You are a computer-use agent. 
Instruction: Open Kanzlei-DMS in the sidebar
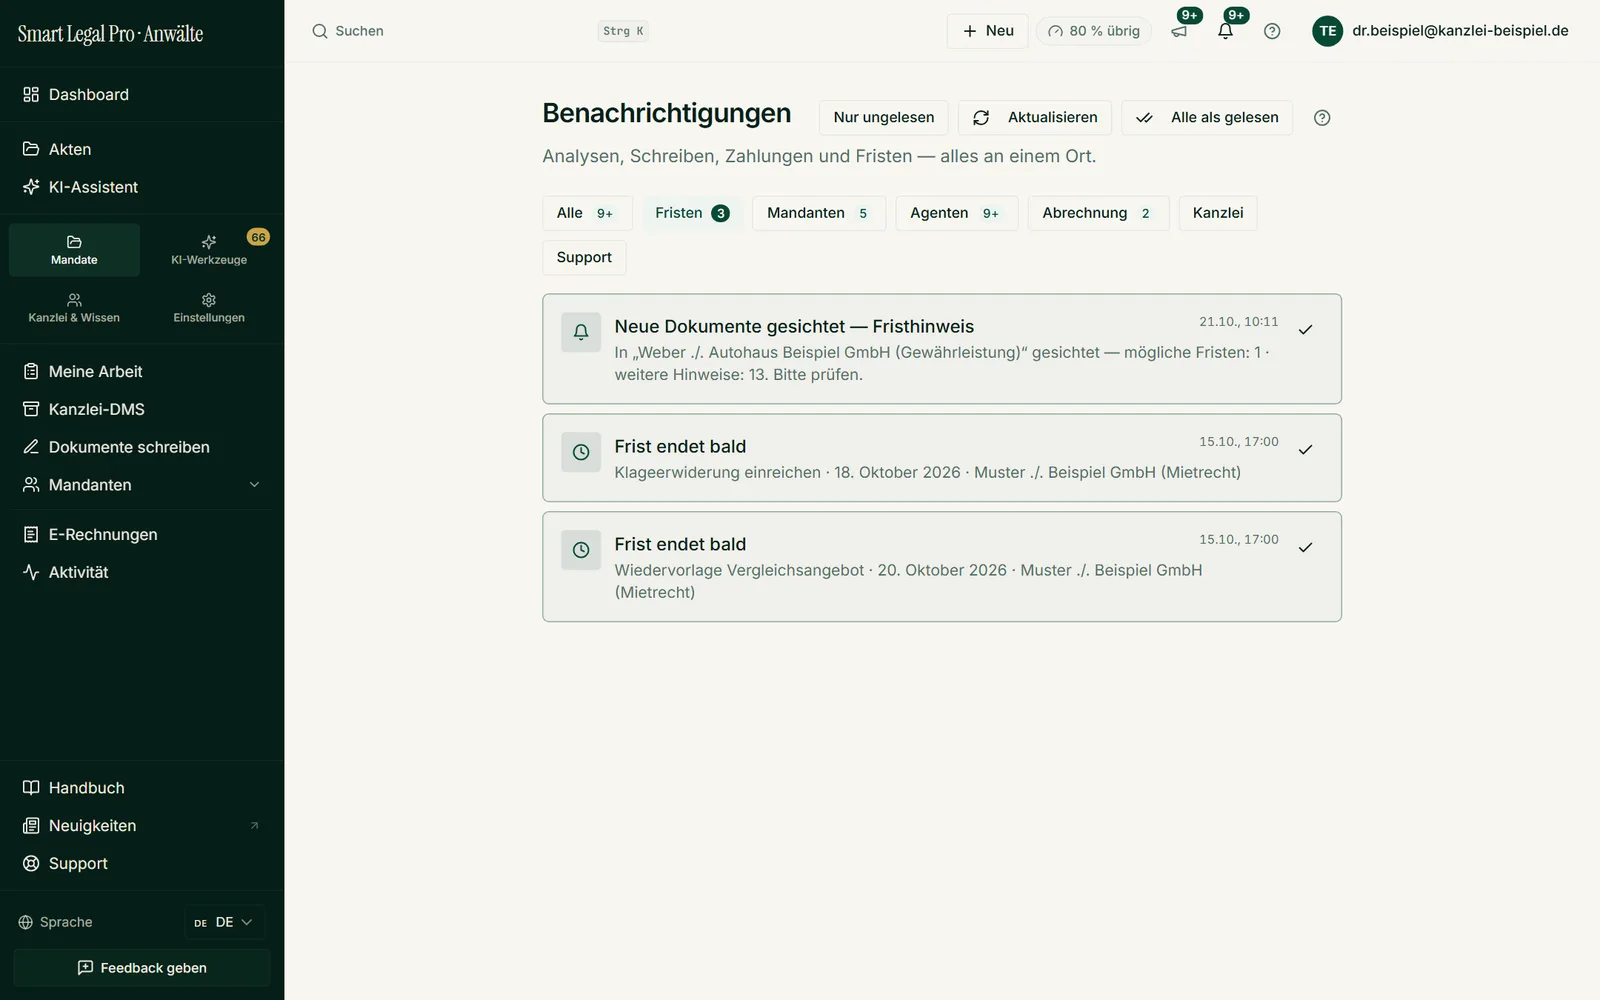coord(142,409)
